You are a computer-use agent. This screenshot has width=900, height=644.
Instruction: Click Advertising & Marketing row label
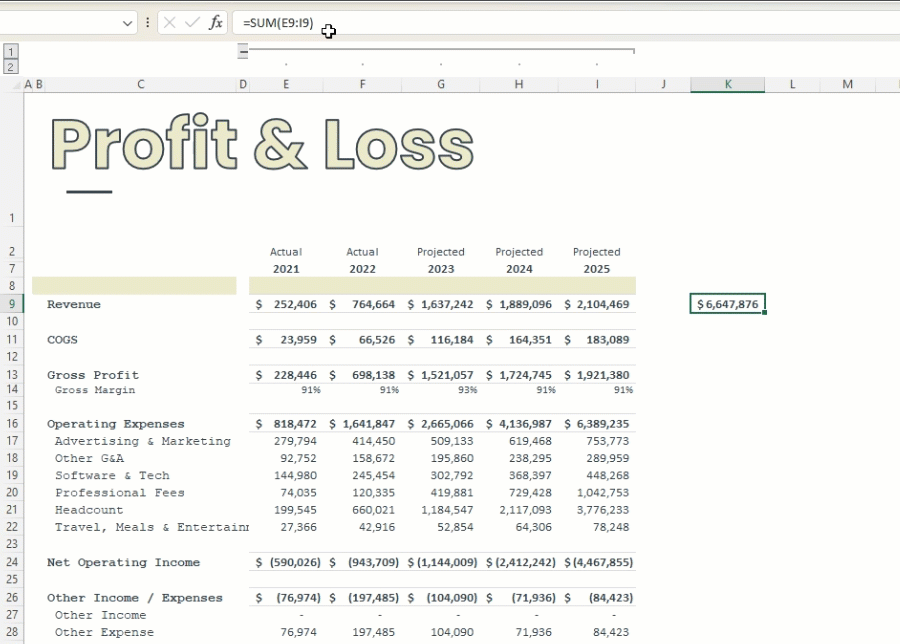pos(143,441)
